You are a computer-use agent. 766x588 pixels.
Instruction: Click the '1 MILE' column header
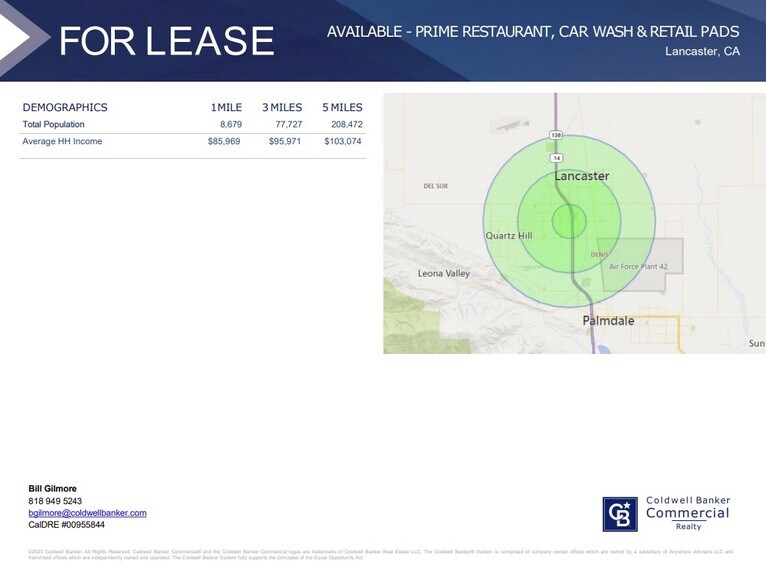tap(226, 107)
